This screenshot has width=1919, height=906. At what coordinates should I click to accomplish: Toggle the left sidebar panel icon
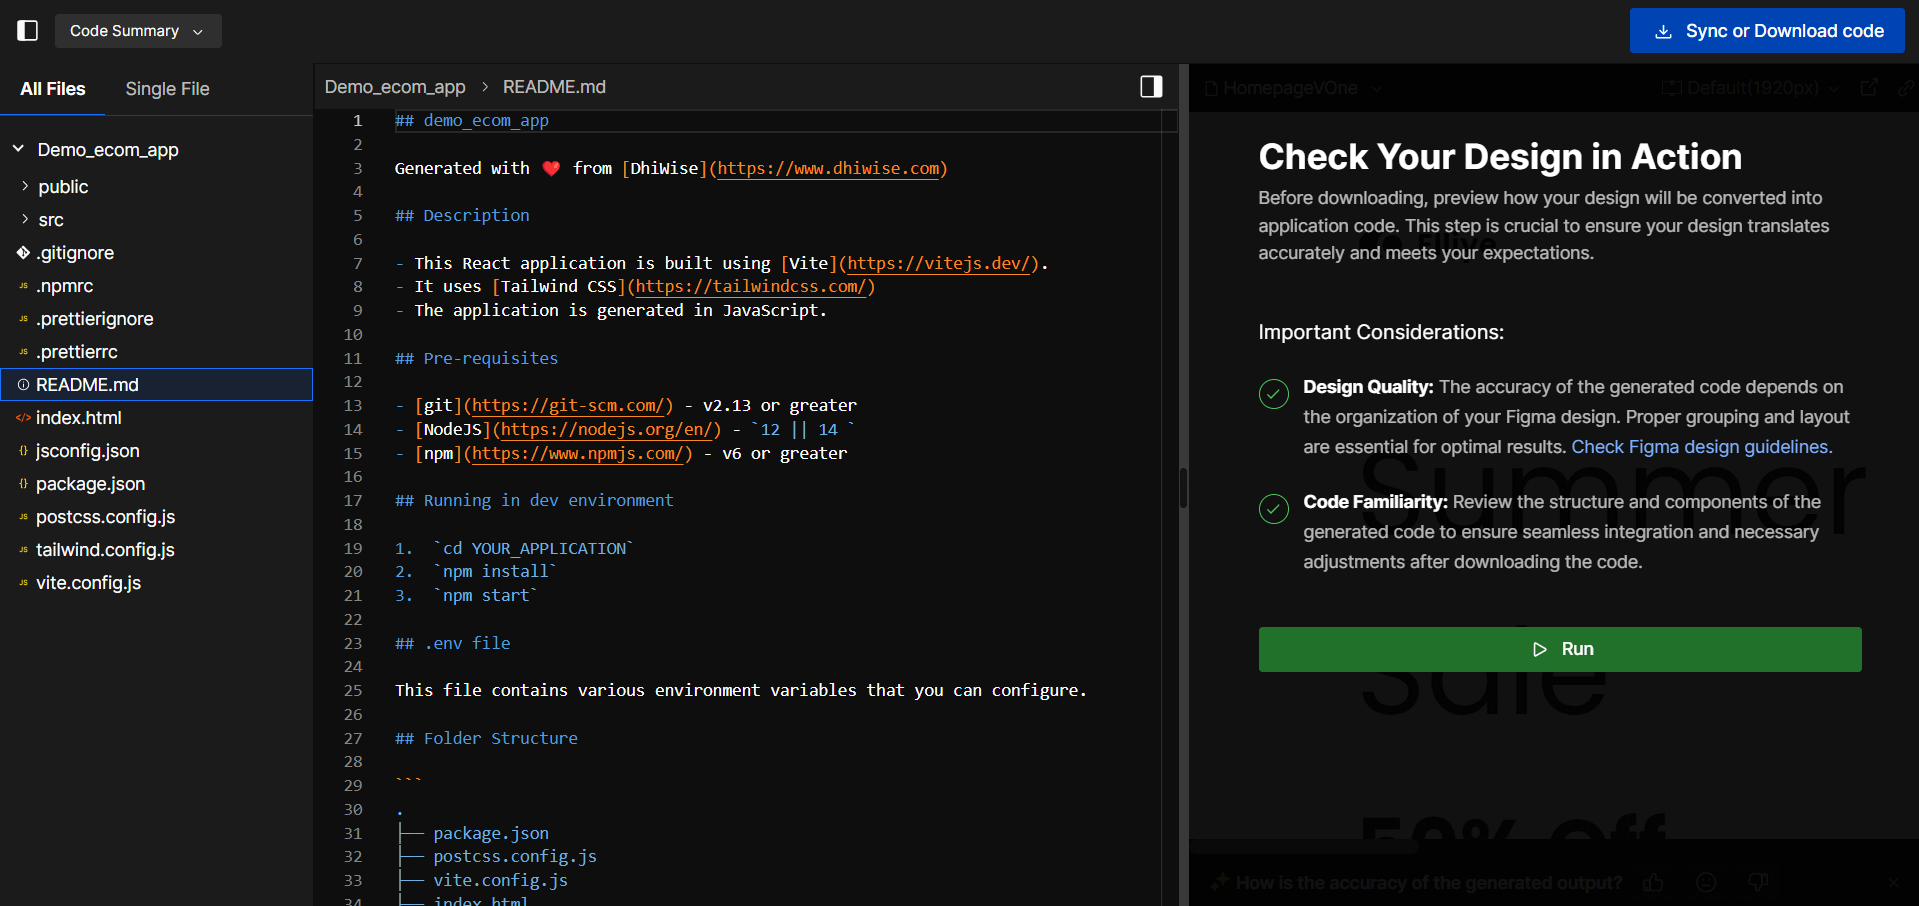pyautogui.click(x=28, y=31)
